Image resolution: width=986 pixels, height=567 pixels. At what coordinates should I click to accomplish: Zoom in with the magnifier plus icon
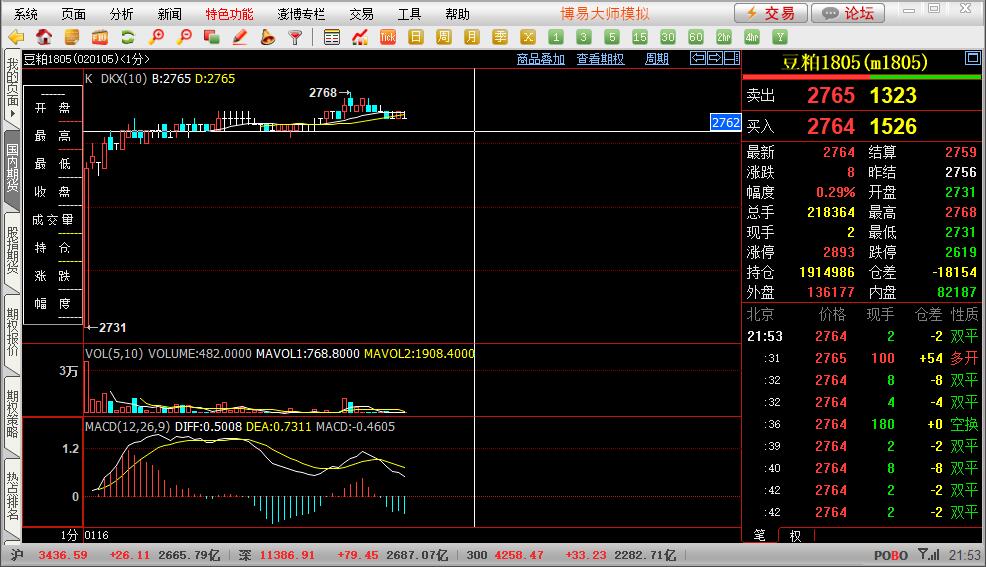click(x=156, y=37)
